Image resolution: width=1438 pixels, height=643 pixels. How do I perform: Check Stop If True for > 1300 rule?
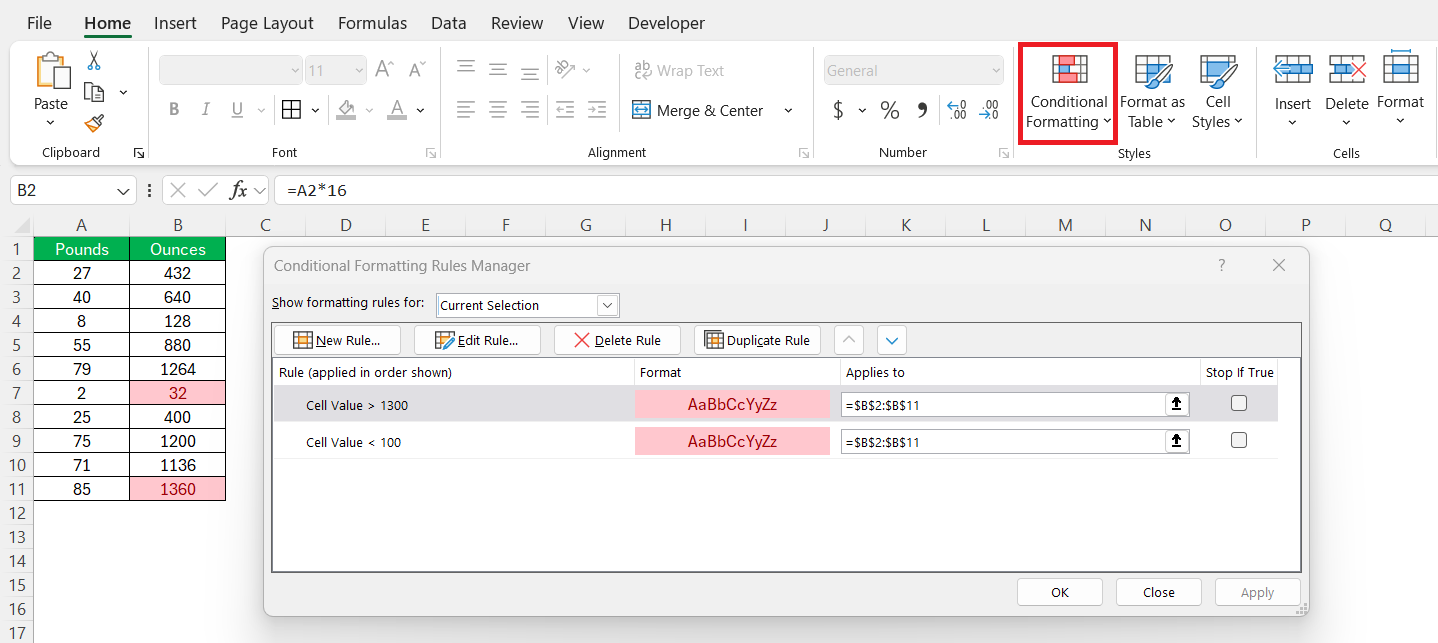coord(1239,403)
